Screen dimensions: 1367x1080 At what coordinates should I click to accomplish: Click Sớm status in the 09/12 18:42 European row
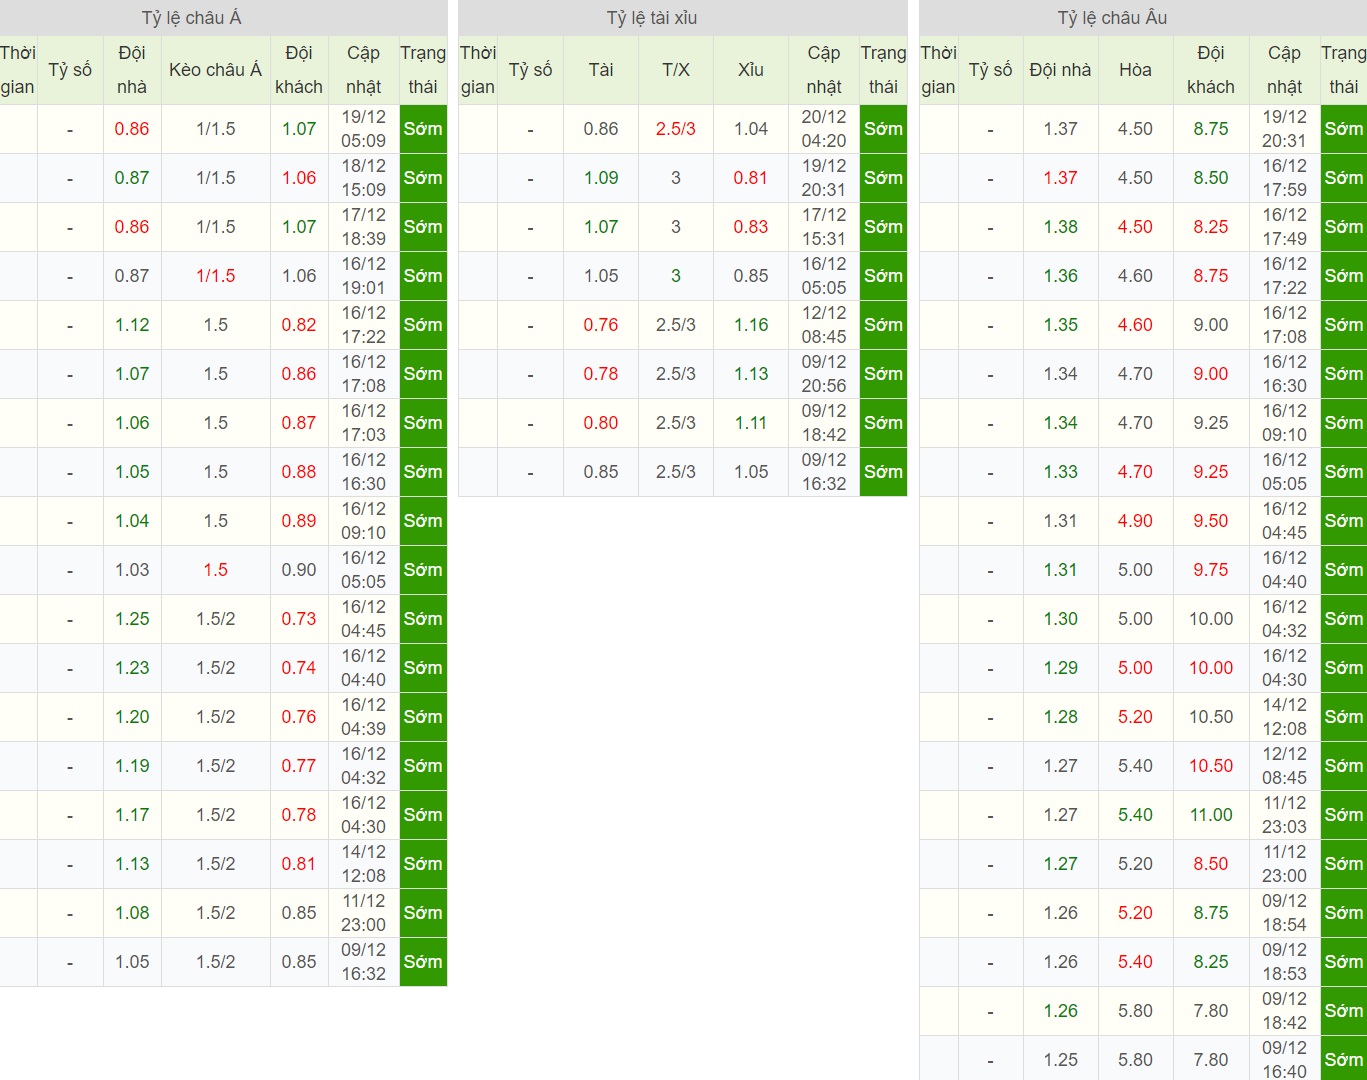tap(1343, 1011)
